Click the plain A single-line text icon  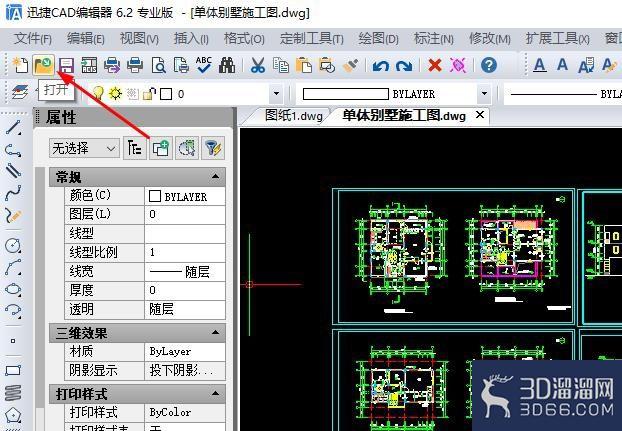562,65
